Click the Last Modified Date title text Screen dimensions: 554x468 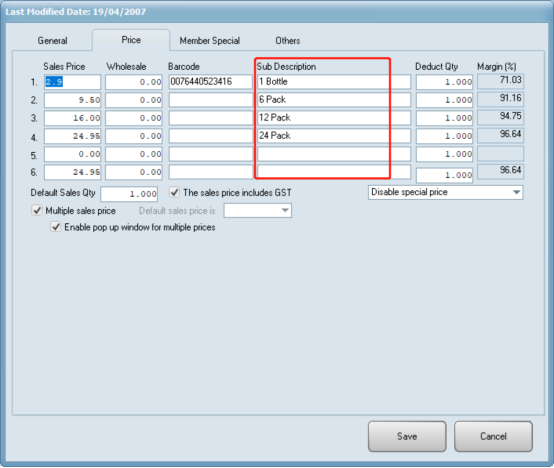[x=76, y=12]
